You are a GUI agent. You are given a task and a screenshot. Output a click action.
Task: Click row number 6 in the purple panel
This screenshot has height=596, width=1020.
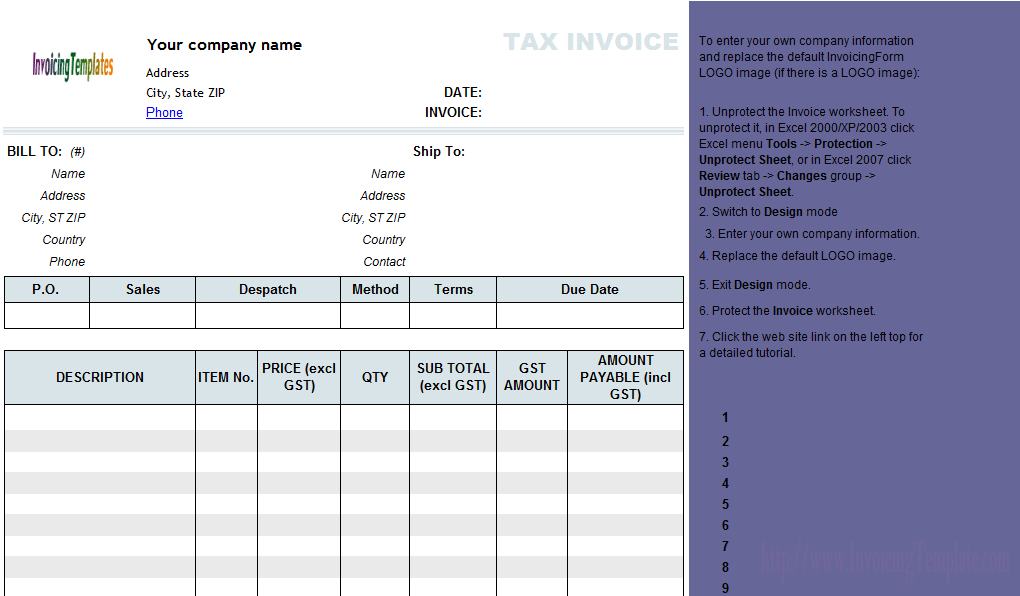coord(725,525)
